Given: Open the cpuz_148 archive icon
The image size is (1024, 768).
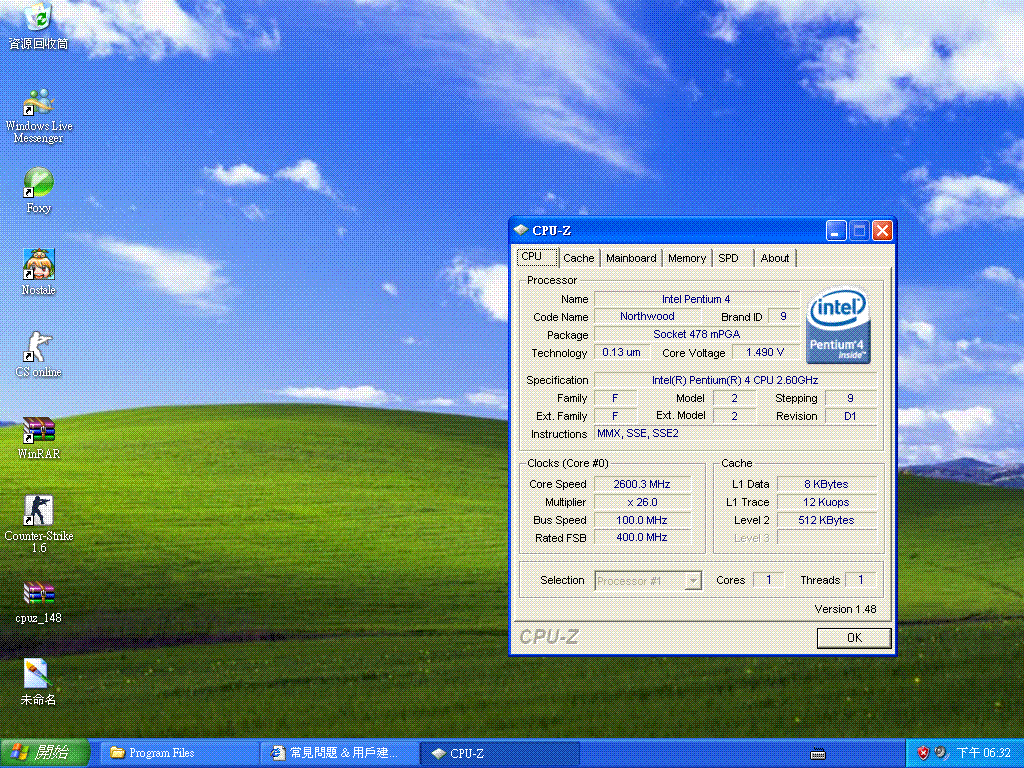Looking at the screenshot, I should 38,594.
